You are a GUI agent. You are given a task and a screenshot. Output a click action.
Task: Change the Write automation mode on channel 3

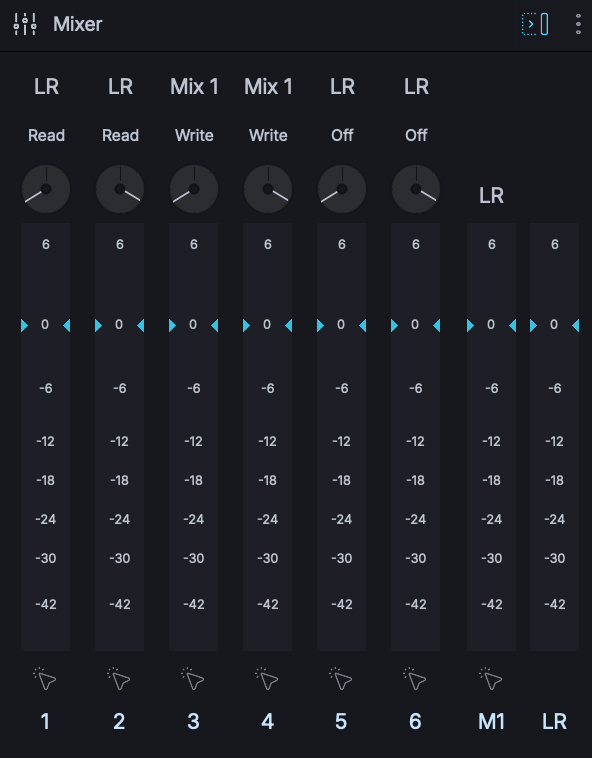(x=194, y=135)
